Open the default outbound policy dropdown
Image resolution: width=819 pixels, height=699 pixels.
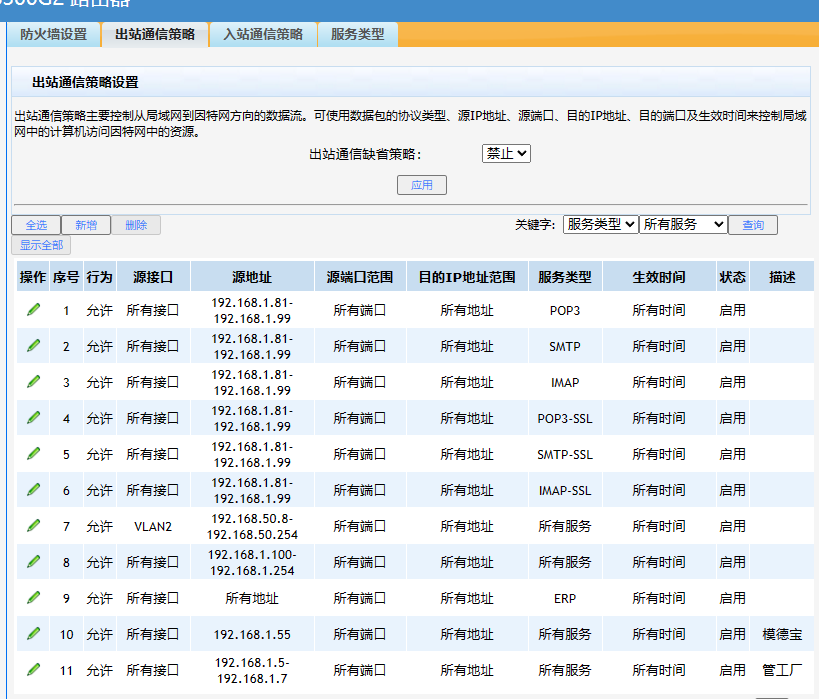tap(506, 154)
